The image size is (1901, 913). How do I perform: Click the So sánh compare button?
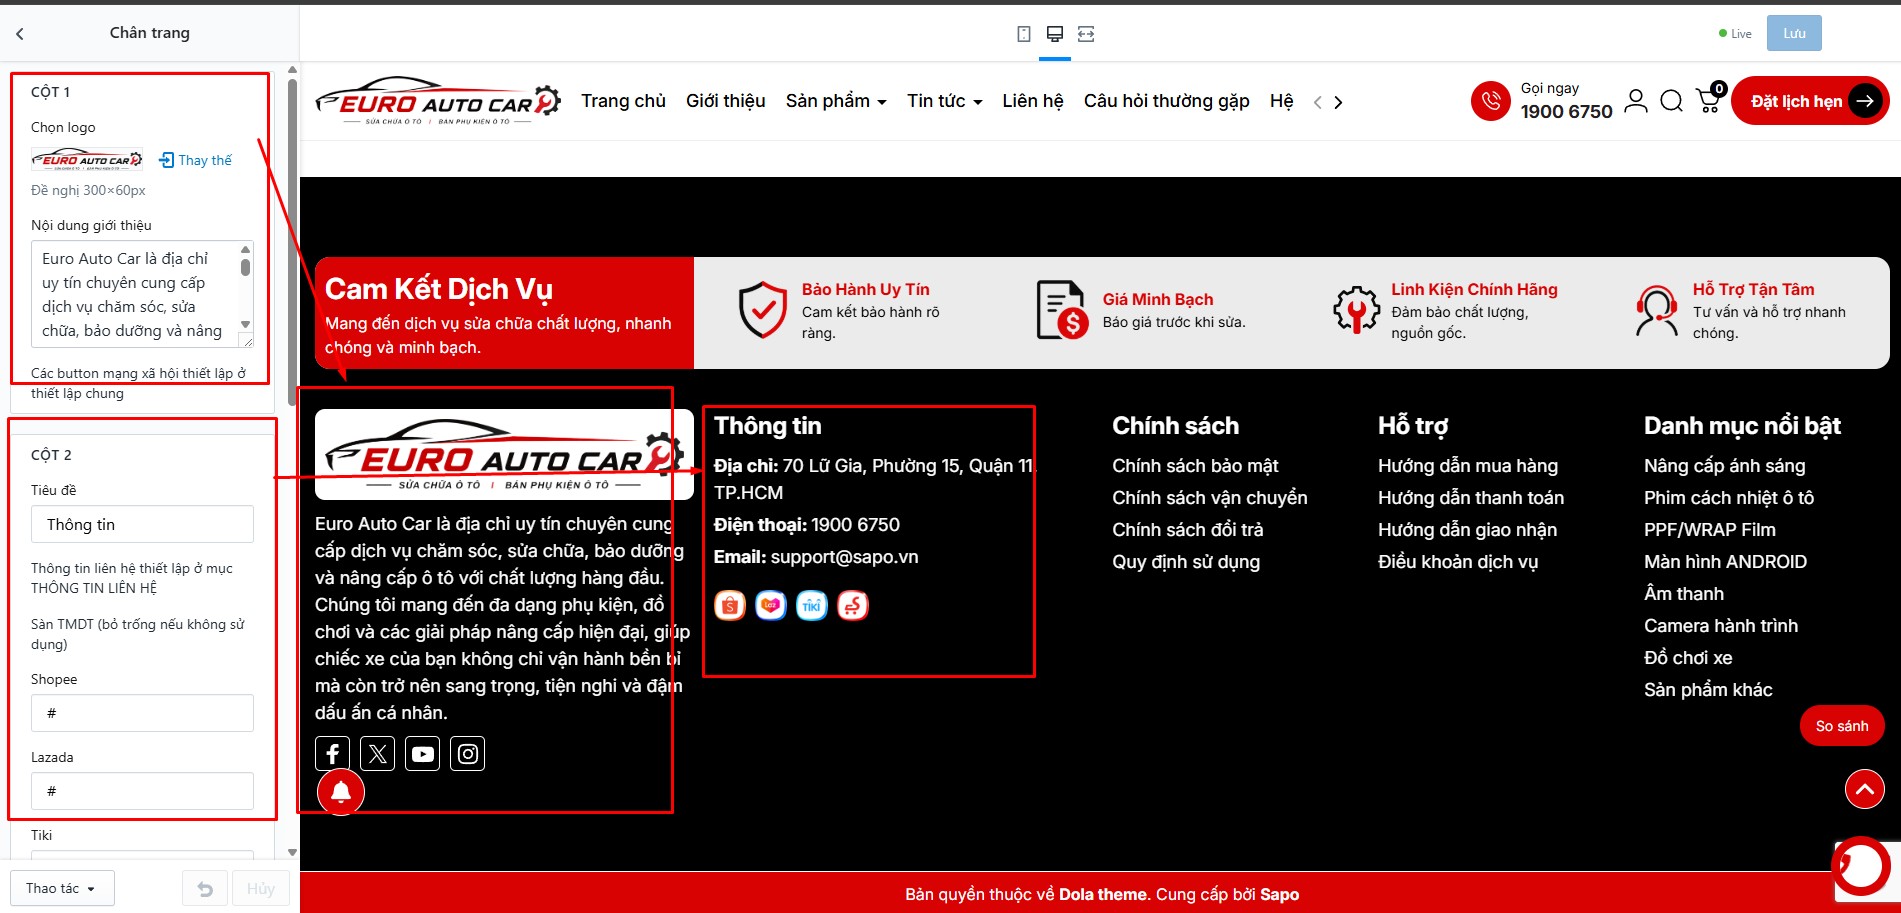tap(1842, 726)
